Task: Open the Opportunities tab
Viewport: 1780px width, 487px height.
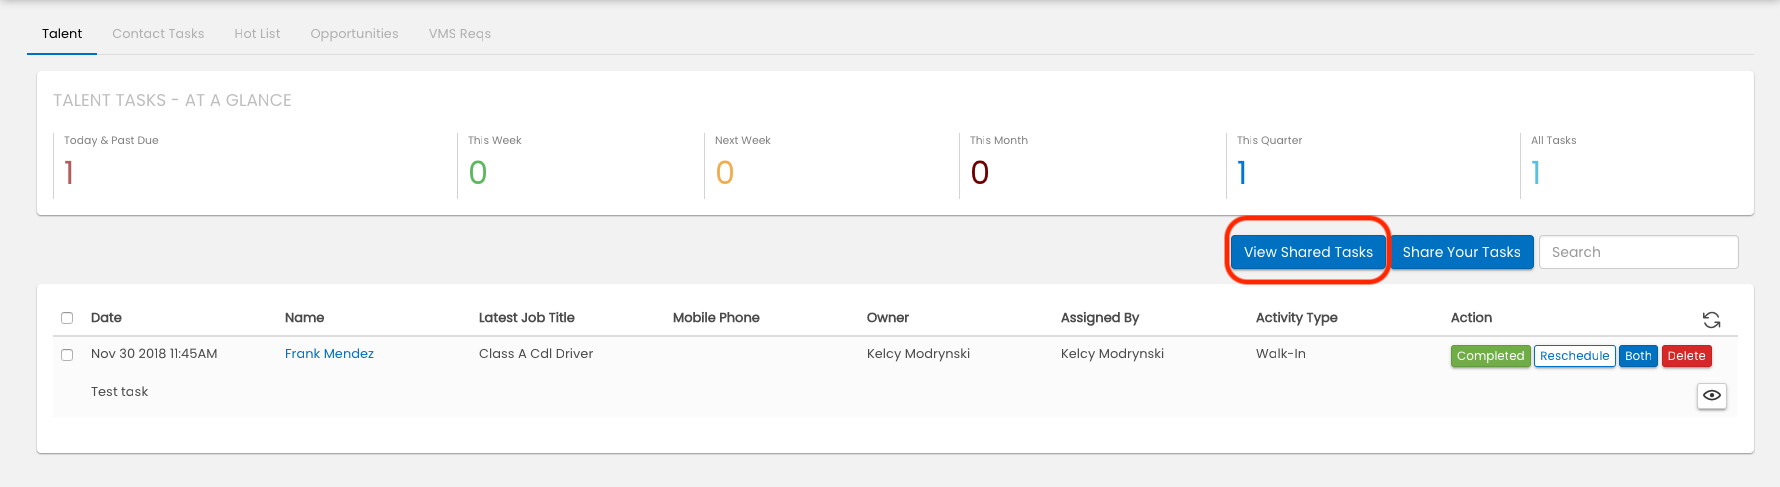Action: pos(354,34)
